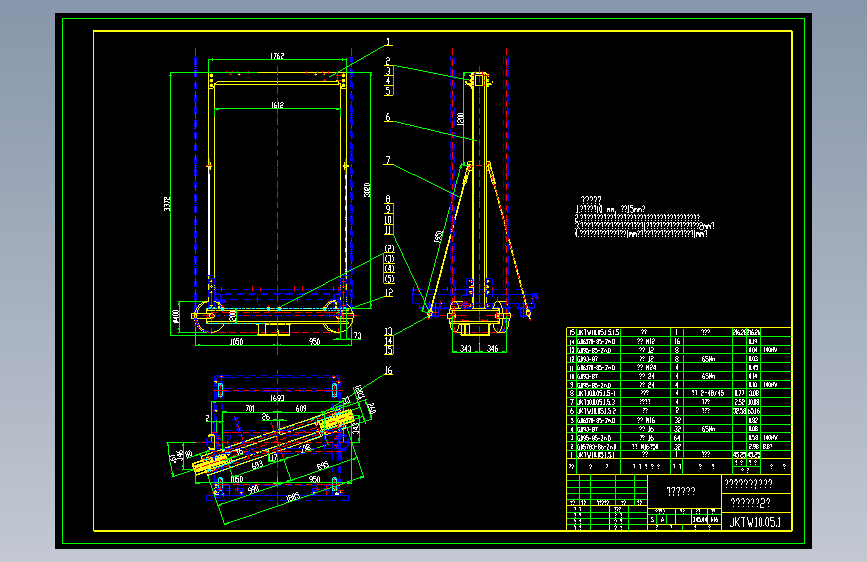The width and height of the screenshot is (867, 562).
Task: Select balloon callout number 16
Action: 388,370
